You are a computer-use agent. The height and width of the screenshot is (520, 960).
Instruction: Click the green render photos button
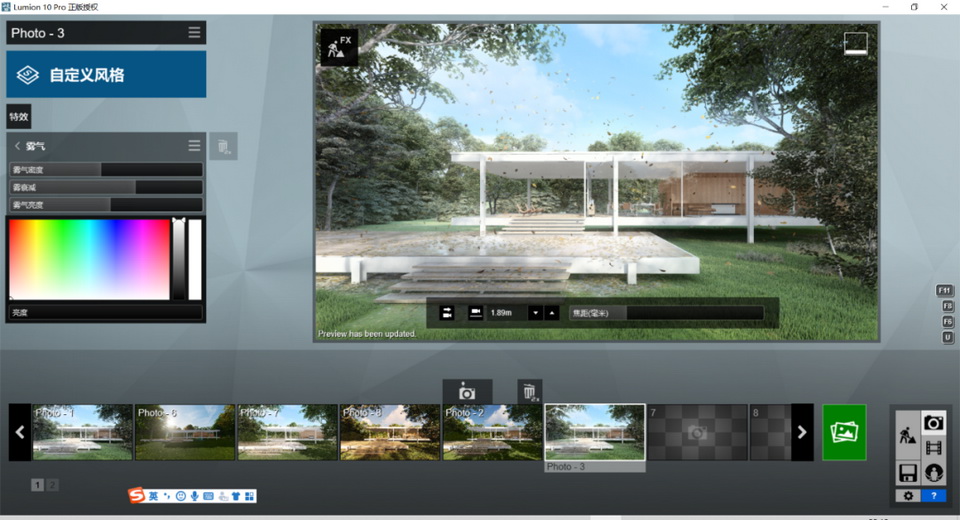coord(844,432)
